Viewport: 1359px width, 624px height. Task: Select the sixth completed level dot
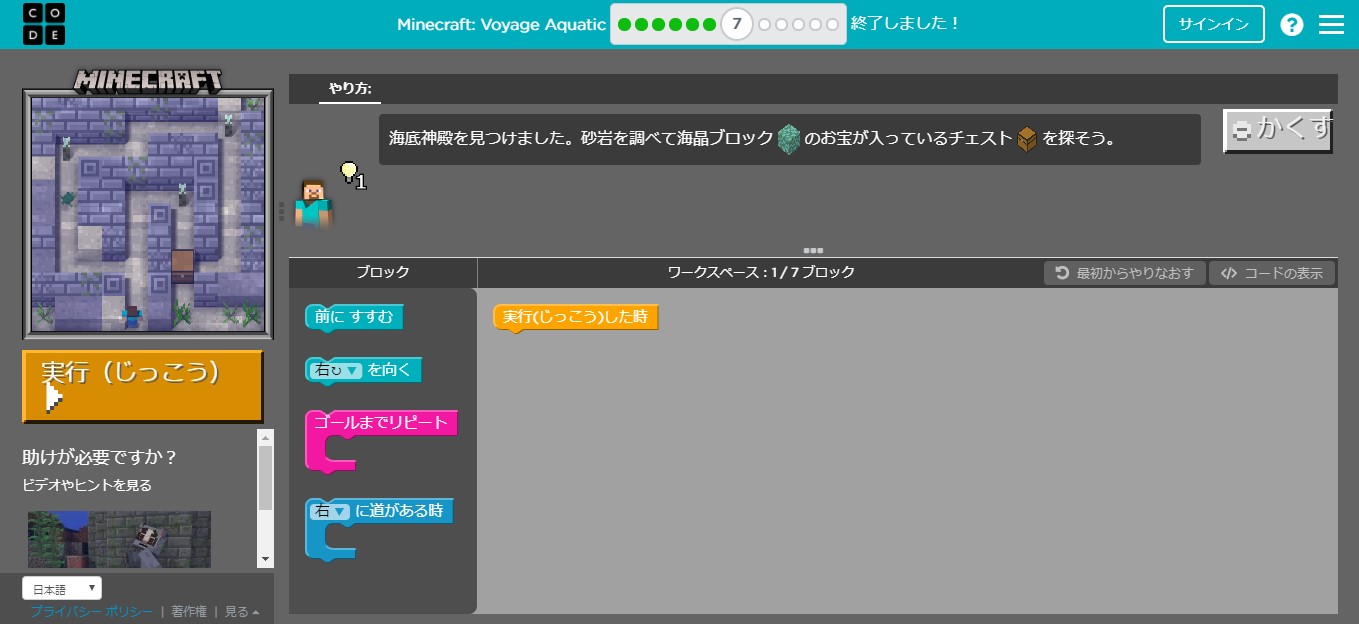[710, 24]
